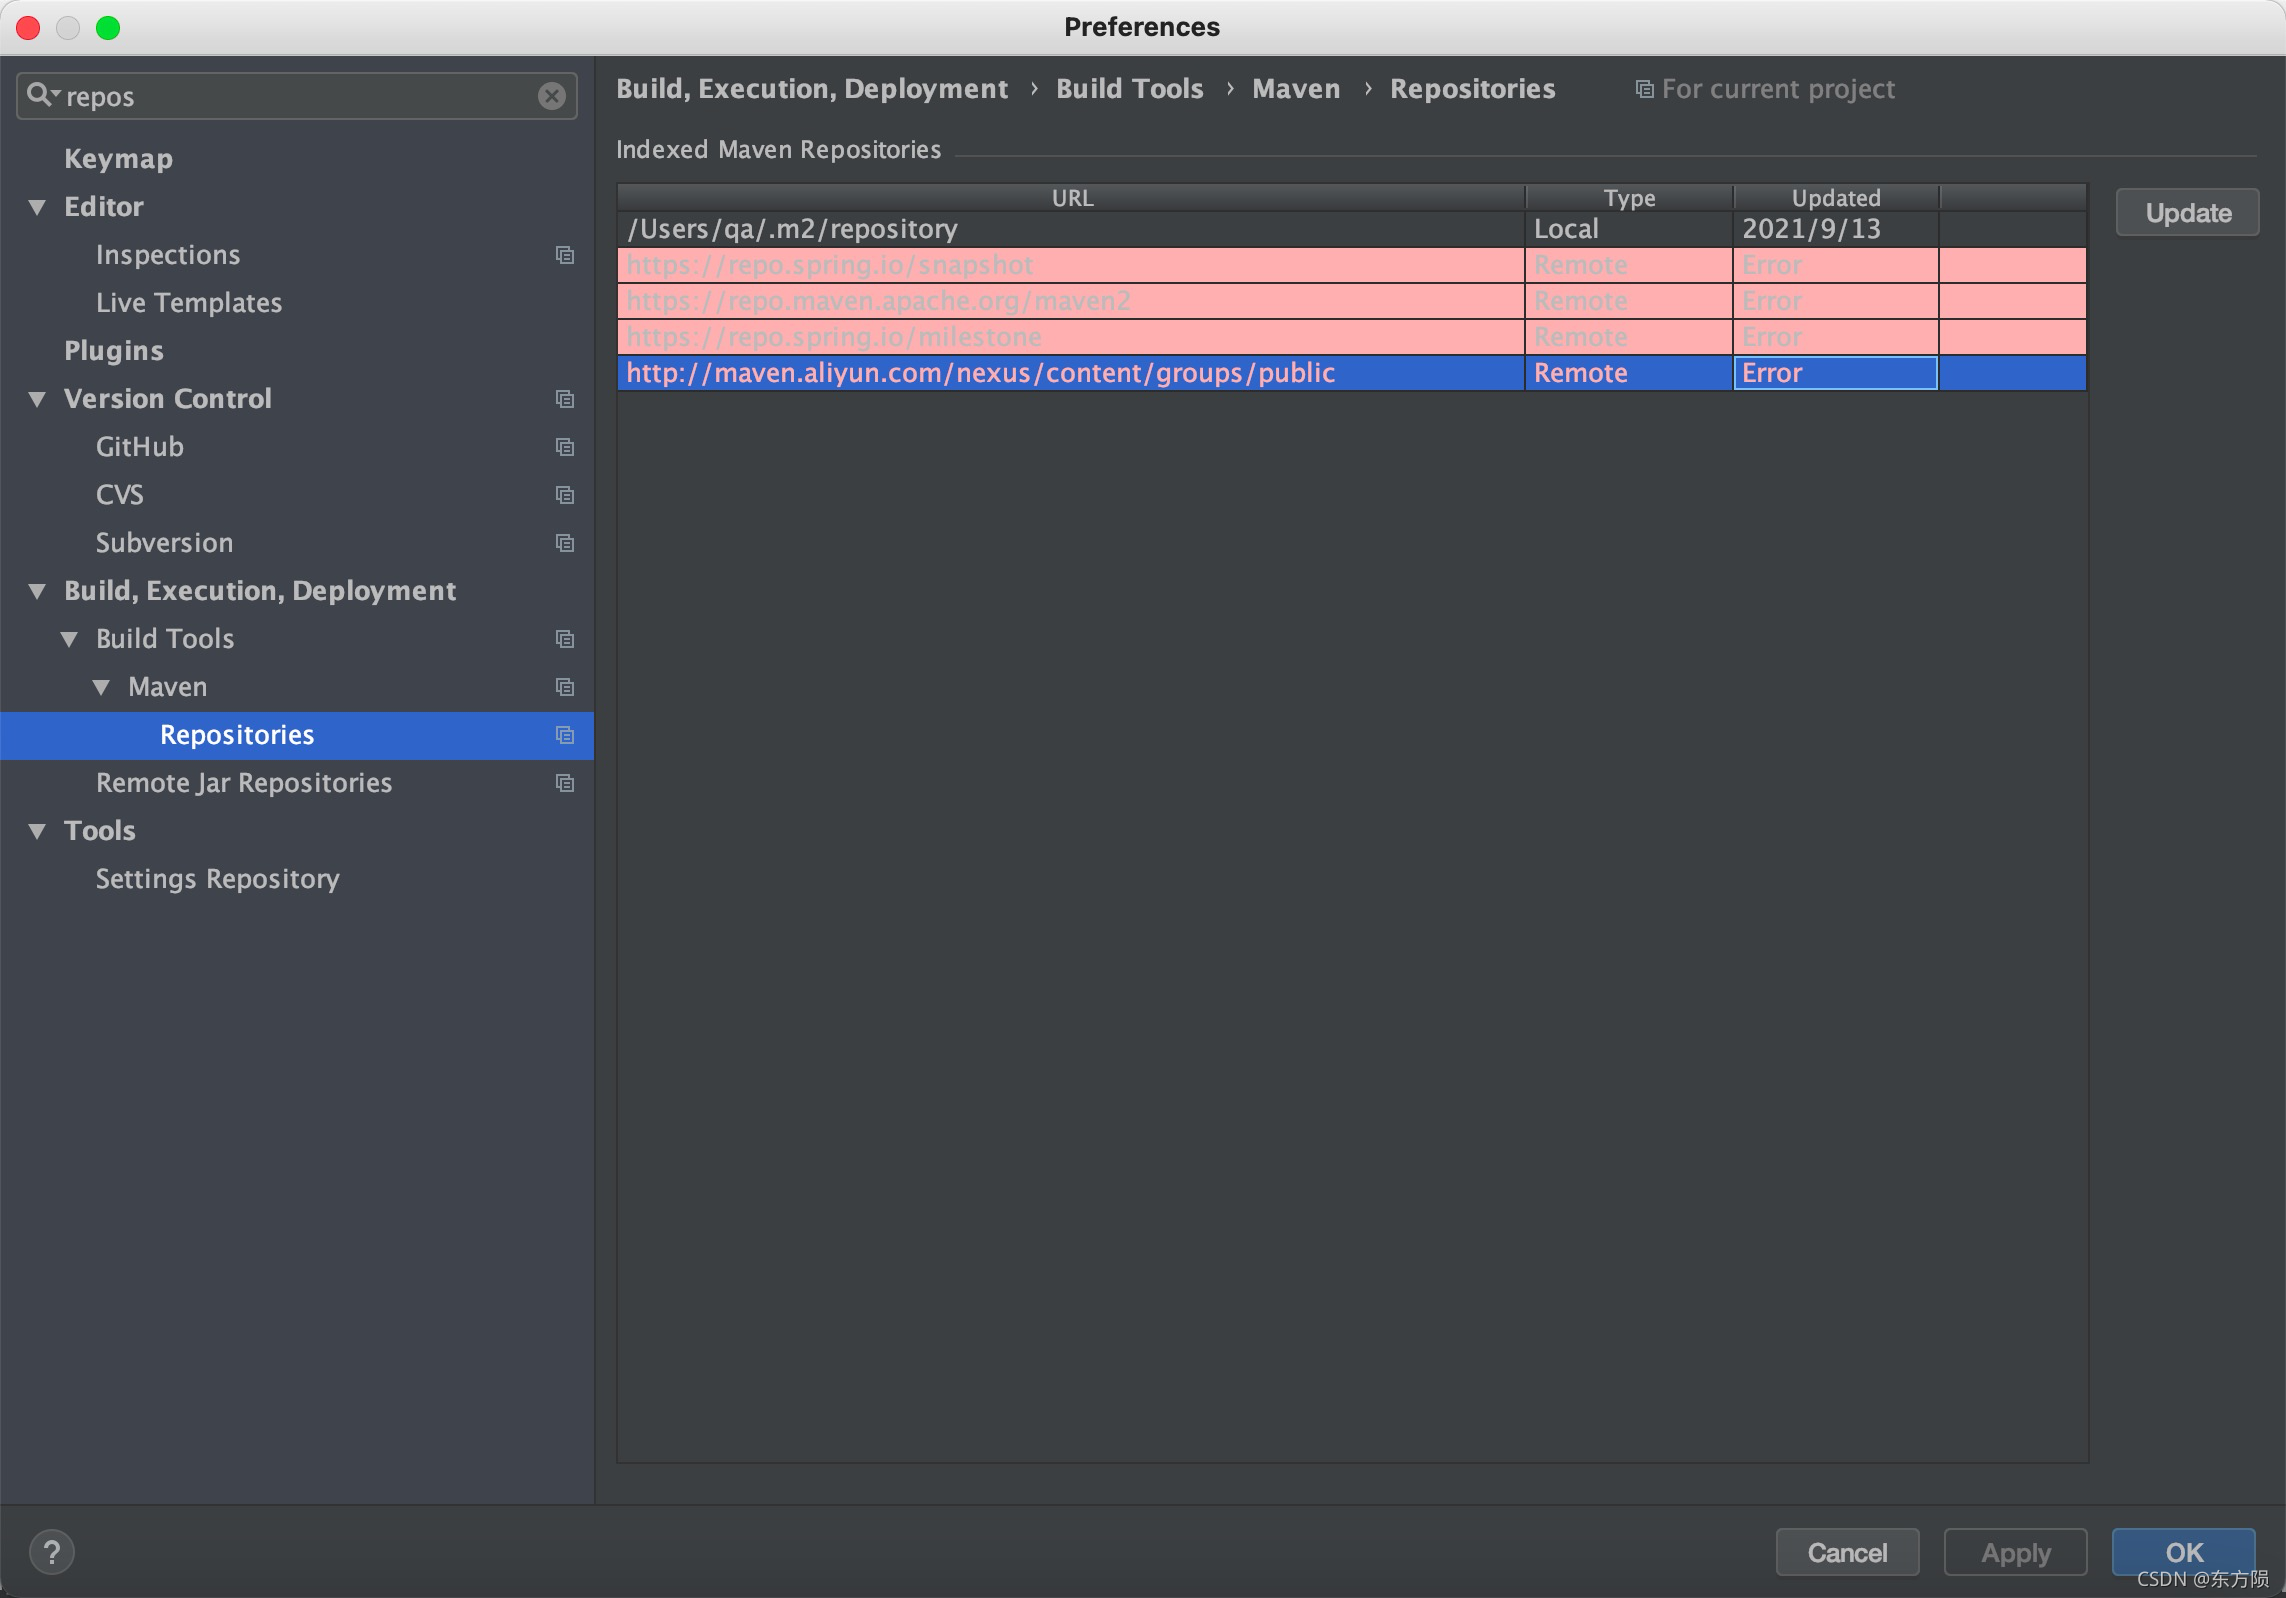The width and height of the screenshot is (2286, 1598).
Task: Click project-level icon beside Version Control
Action: point(565,399)
